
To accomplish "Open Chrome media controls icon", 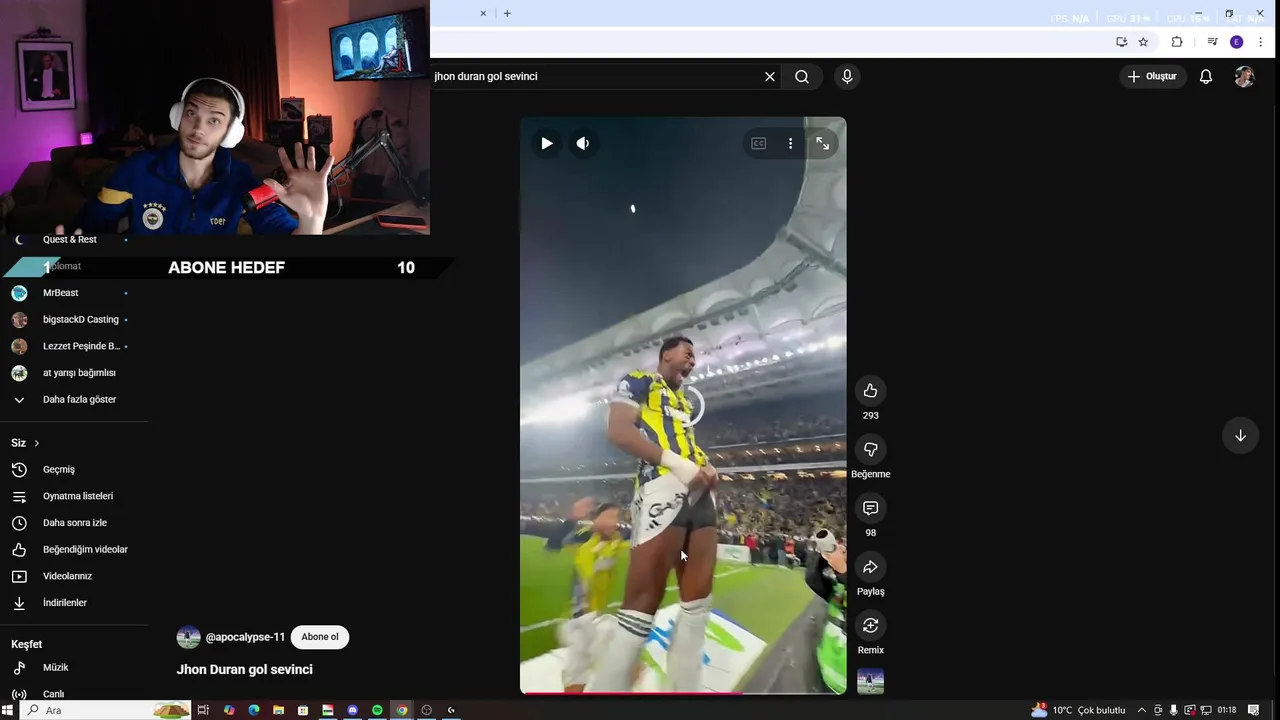I will pyautogui.click(x=1212, y=42).
